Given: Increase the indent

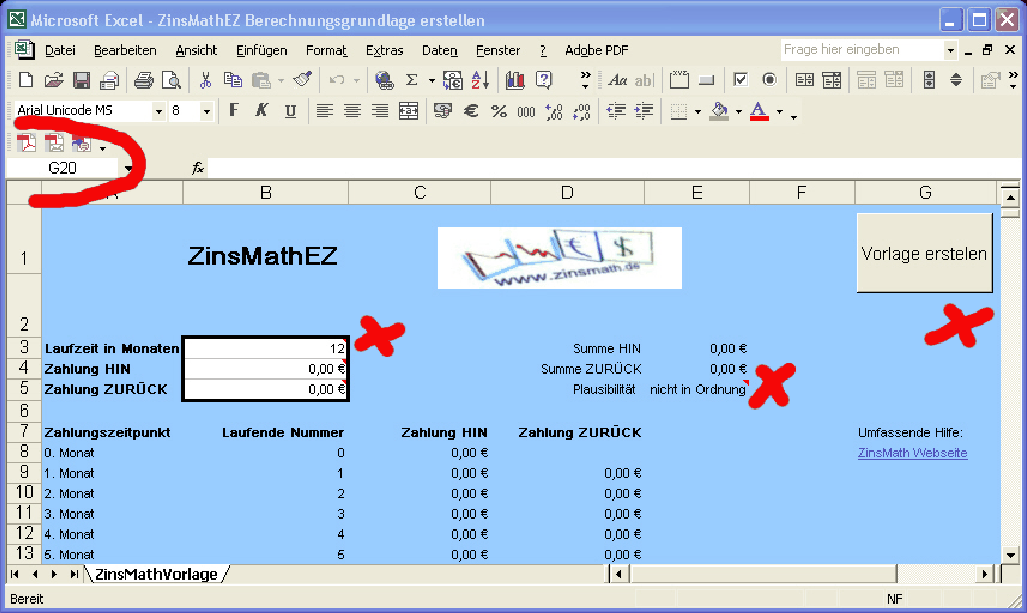Looking at the screenshot, I should point(644,111).
